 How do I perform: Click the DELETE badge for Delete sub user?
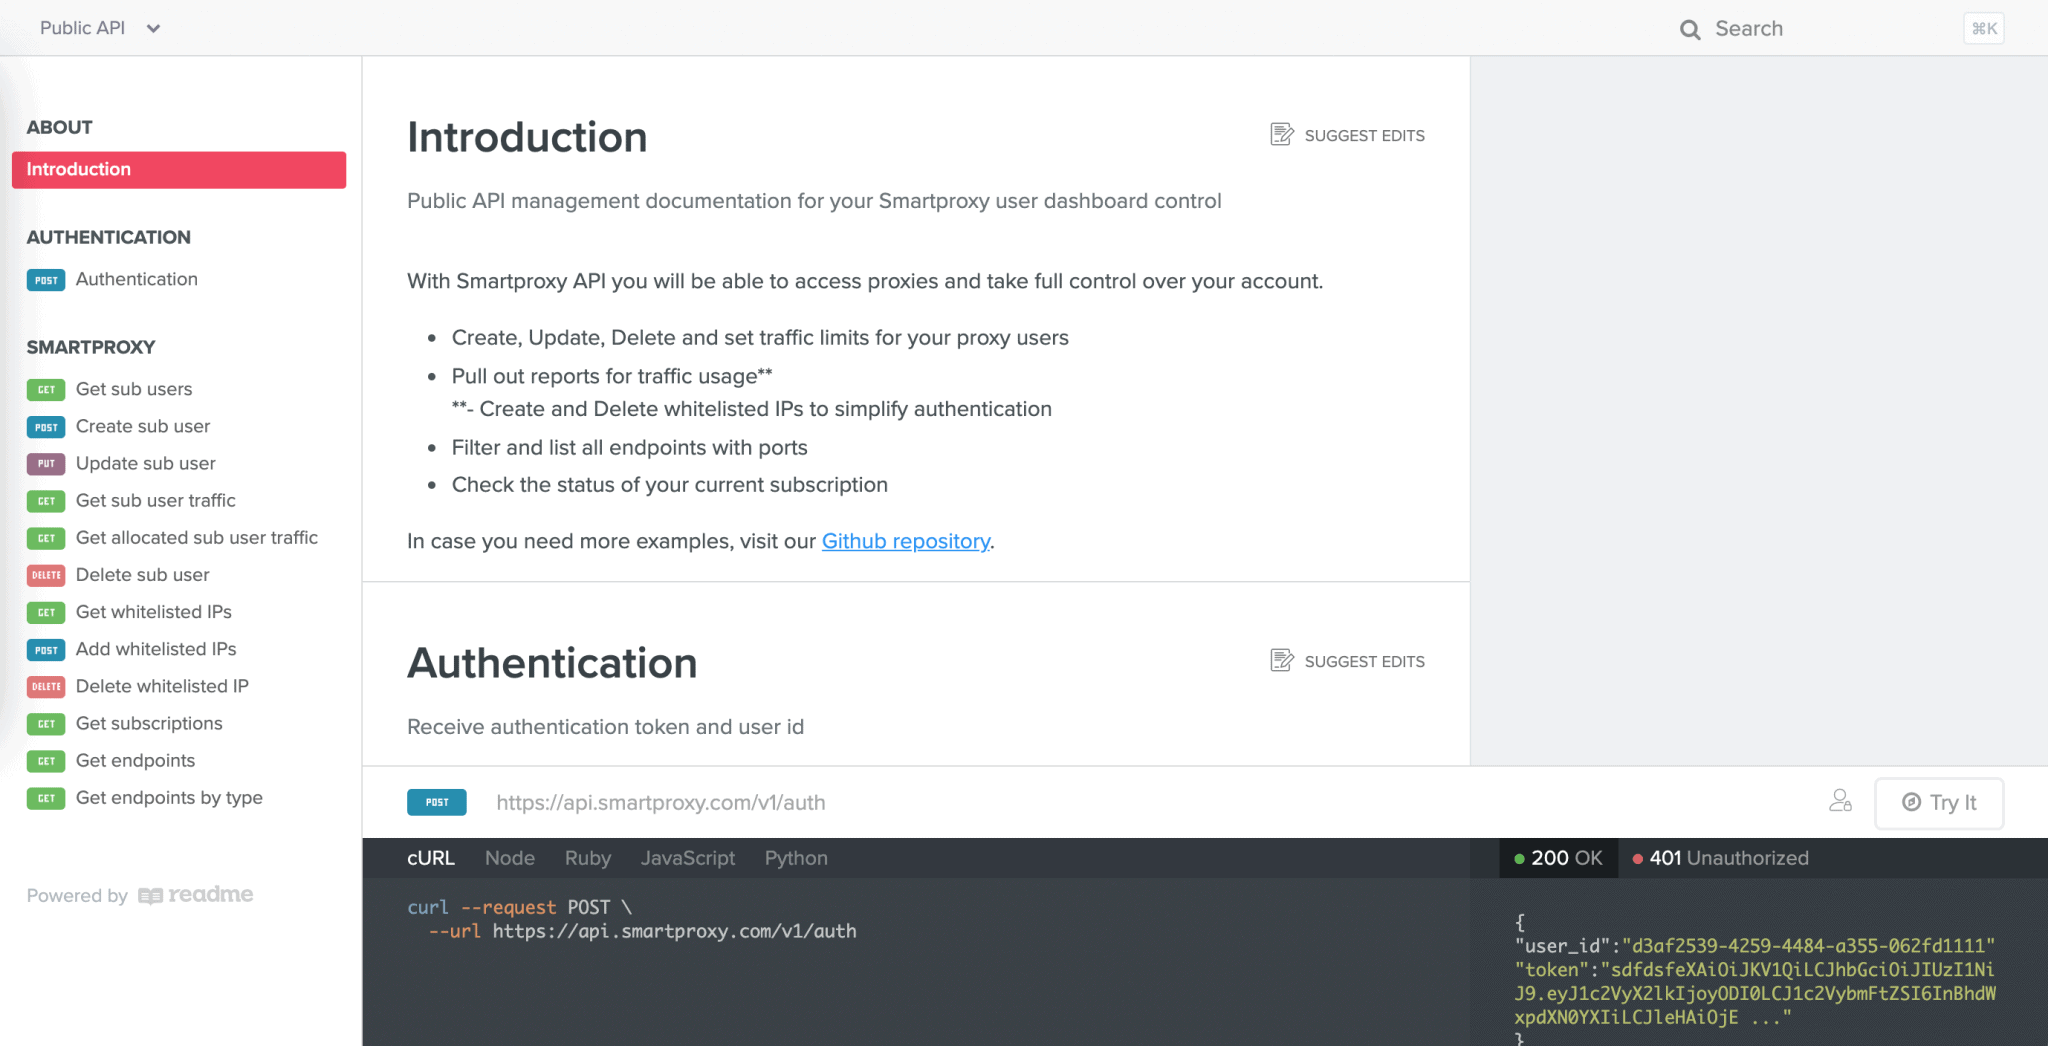pos(46,575)
